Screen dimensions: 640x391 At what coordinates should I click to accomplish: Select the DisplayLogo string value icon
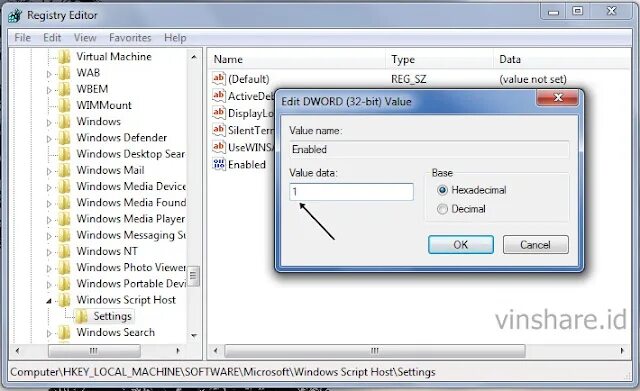click(x=219, y=113)
